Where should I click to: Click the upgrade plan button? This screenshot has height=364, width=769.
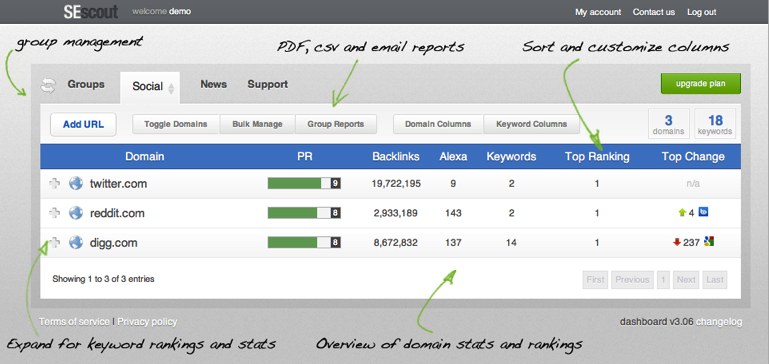click(701, 83)
